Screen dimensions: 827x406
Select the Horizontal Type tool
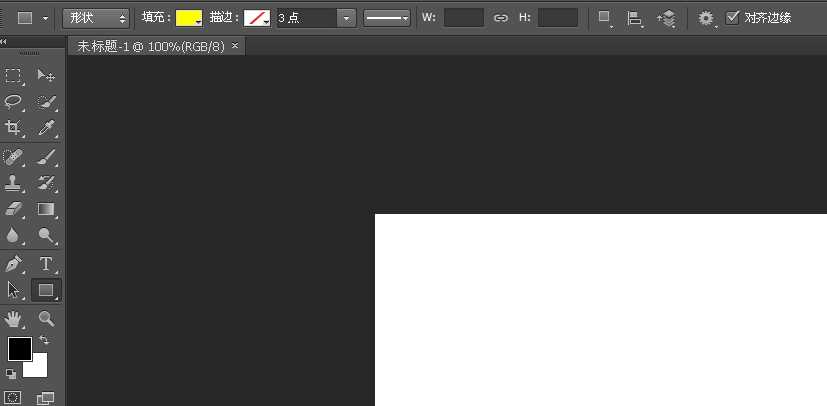tap(46, 264)
